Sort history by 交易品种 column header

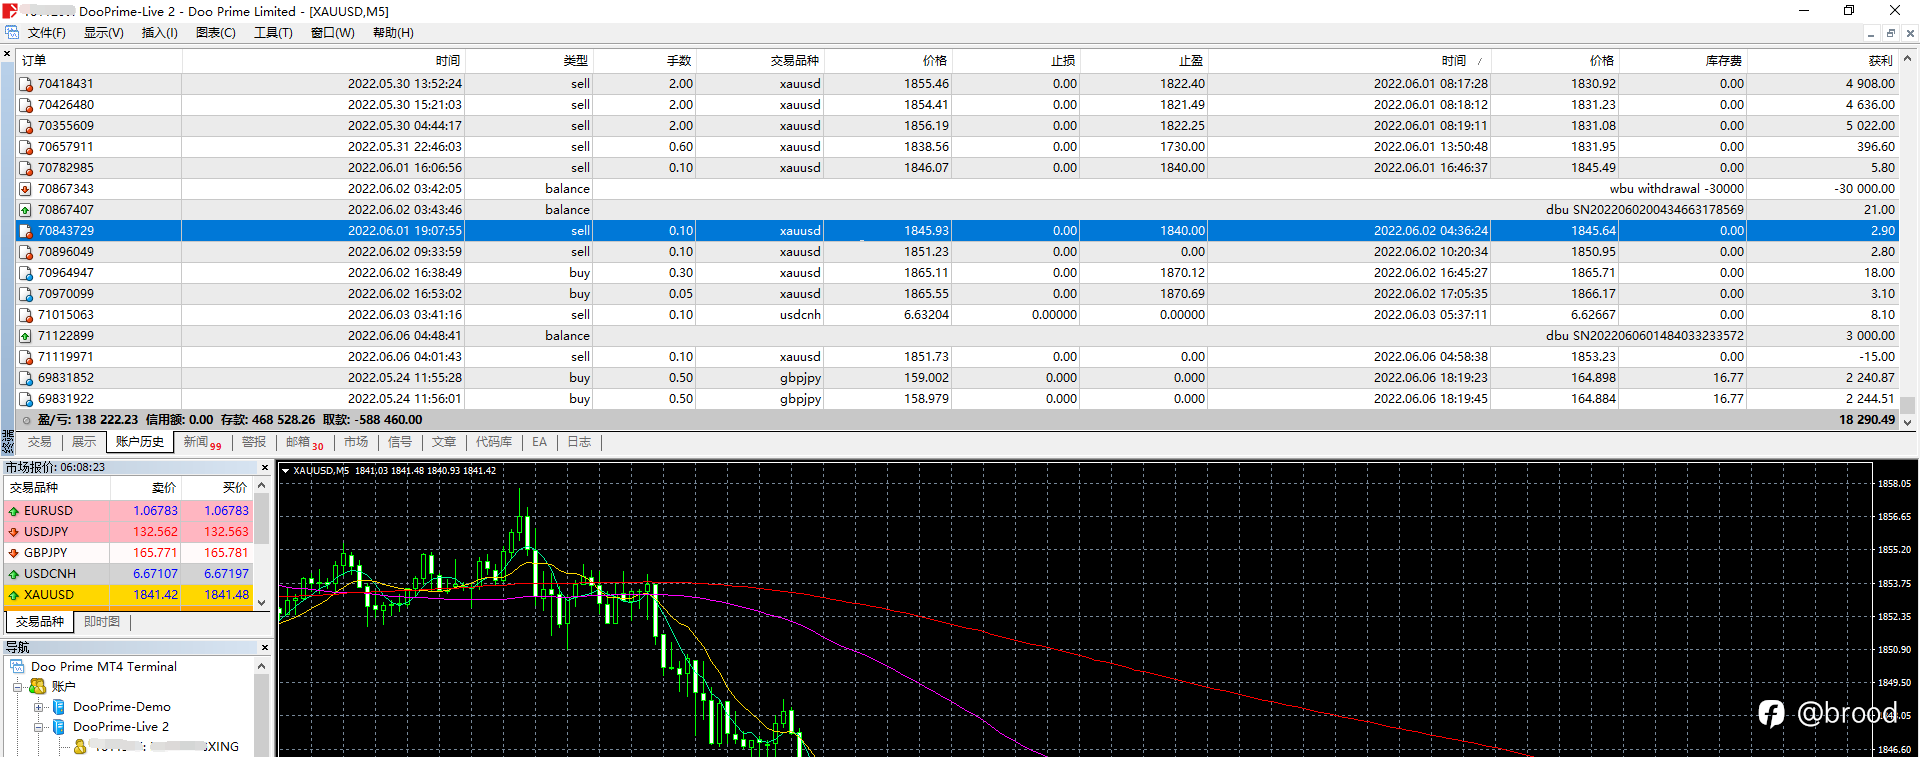click(x=759, y=61)
